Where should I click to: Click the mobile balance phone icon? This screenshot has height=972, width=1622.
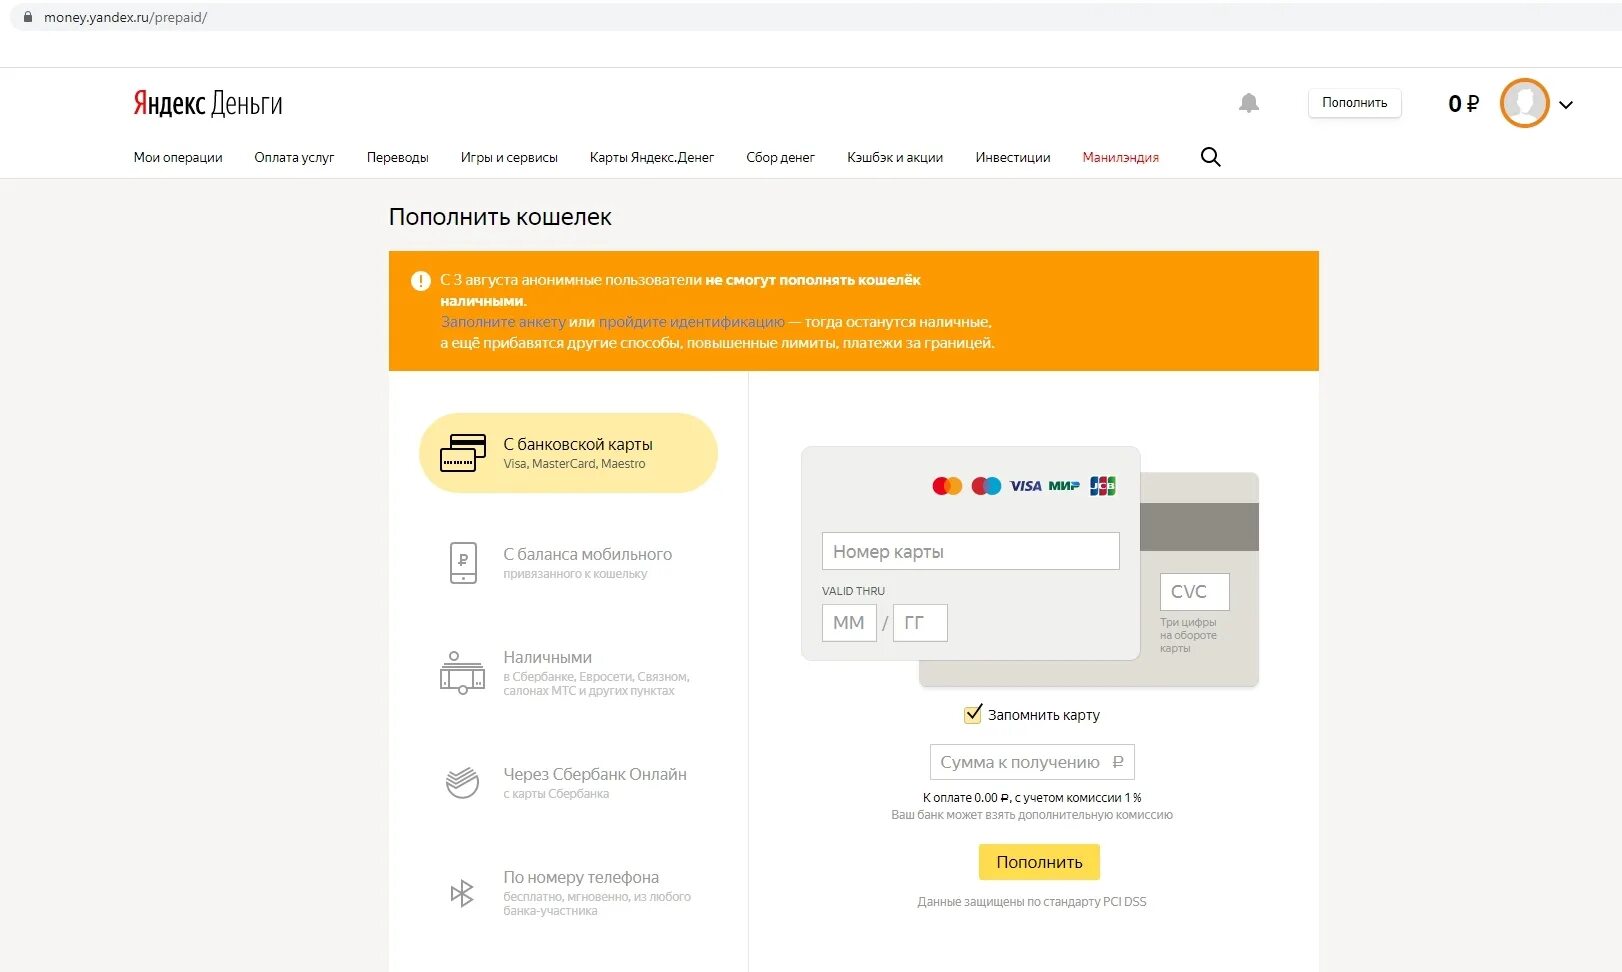point(463,562)
